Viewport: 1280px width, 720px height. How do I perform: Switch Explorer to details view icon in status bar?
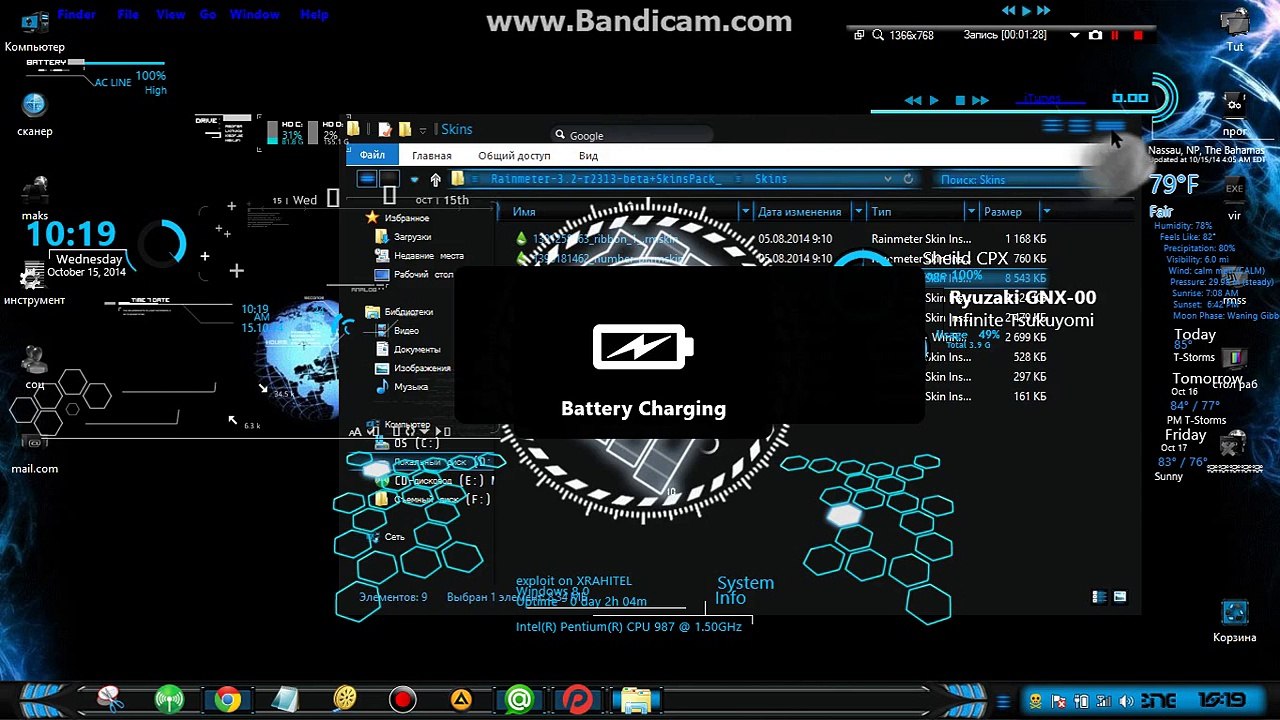pos(1100,597)
